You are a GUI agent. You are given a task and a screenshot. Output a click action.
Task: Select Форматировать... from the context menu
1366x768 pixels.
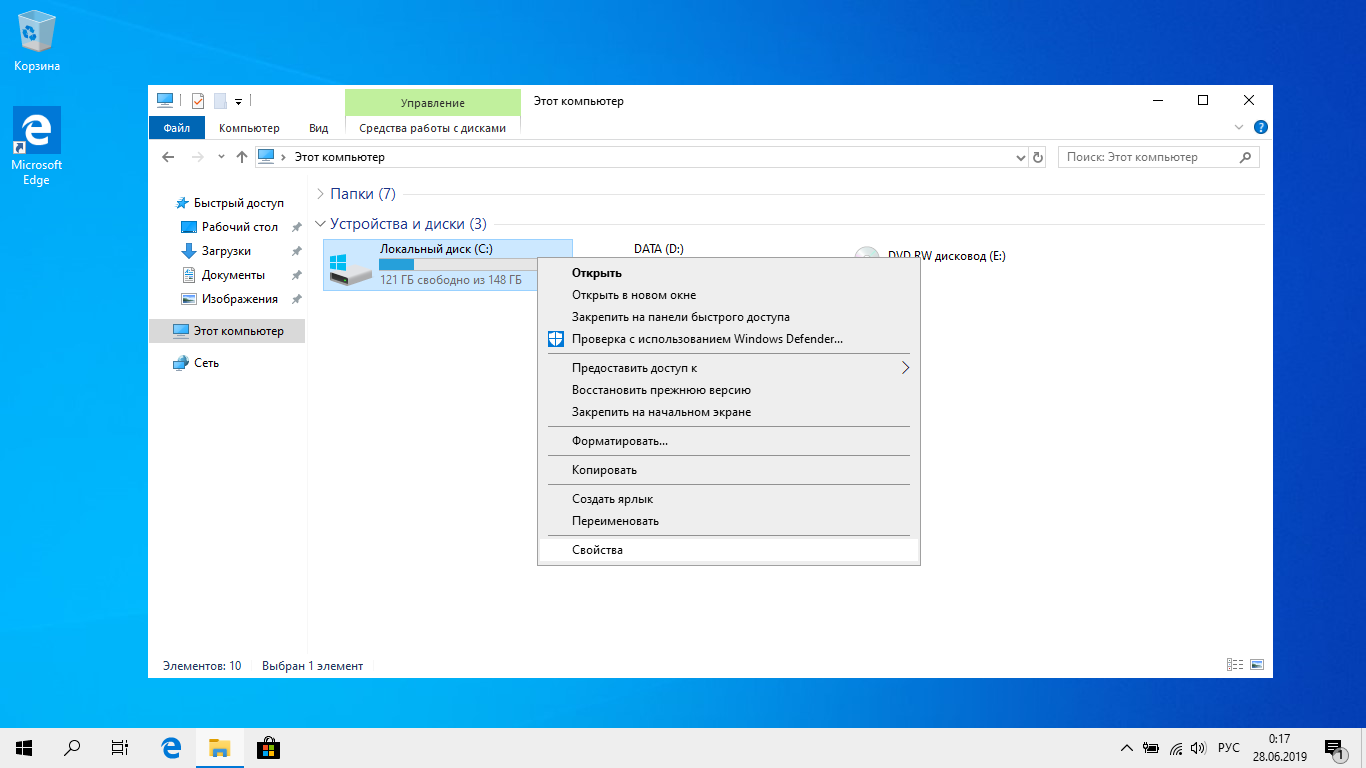click(619, 441)
